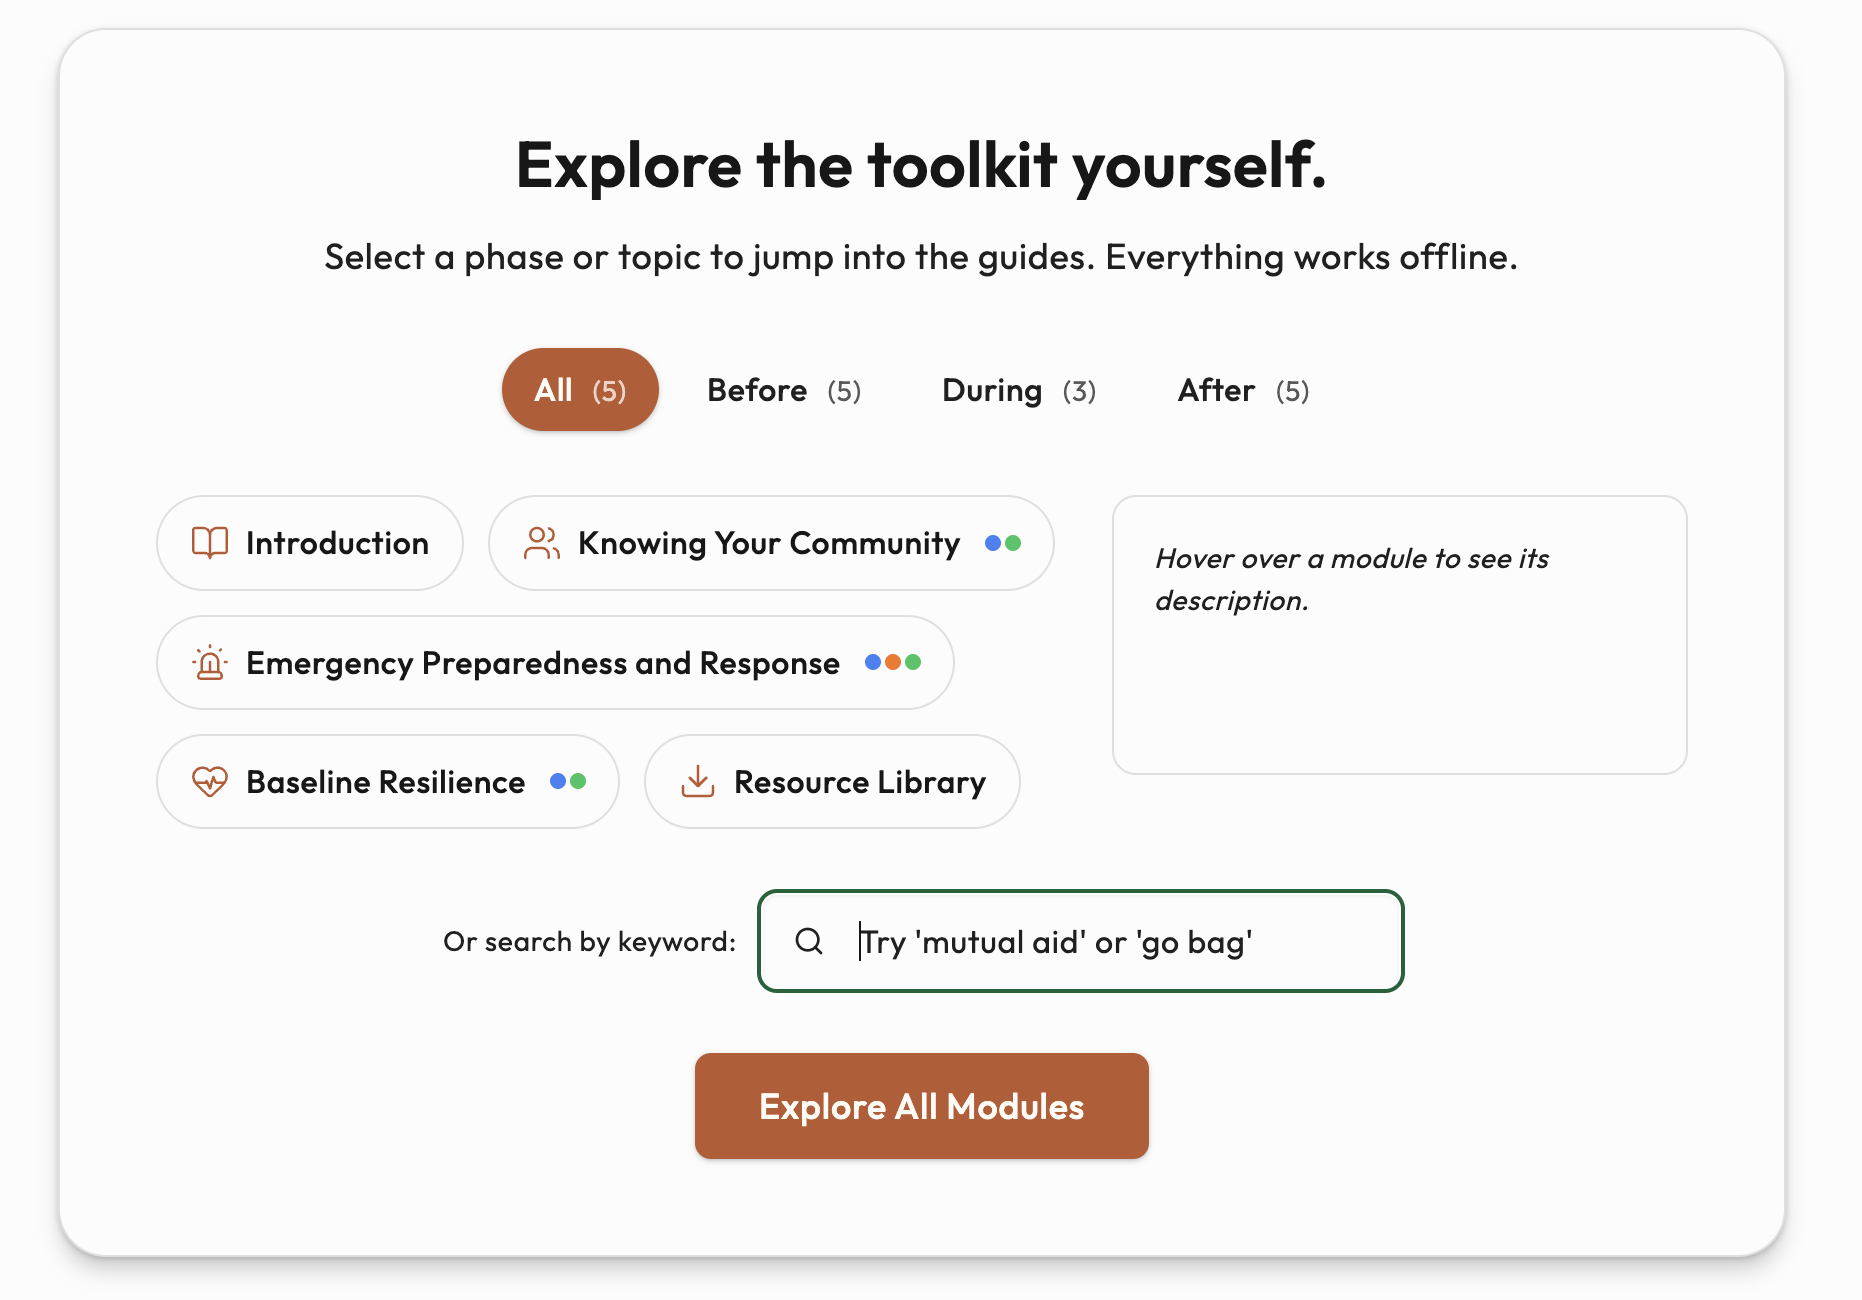Click the heart-pulse icon on Baseline Resilience
This screenshot has width=1862, height=1300.
tap(211, 782)
